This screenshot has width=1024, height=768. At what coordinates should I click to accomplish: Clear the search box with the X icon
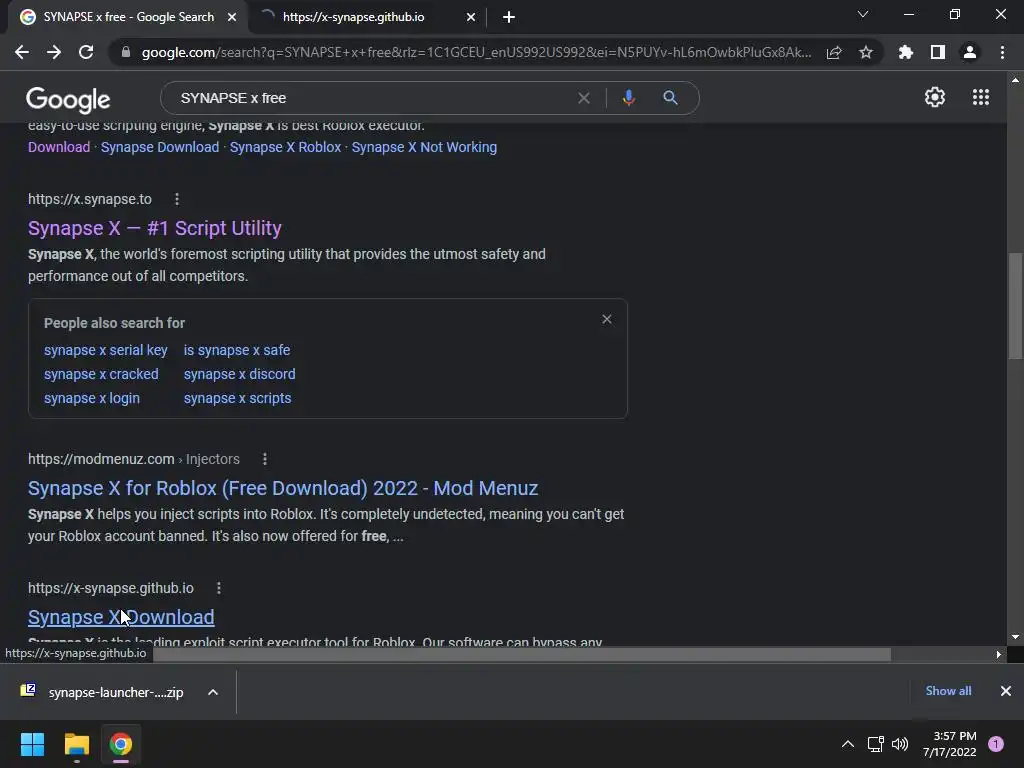coord(584,98)
